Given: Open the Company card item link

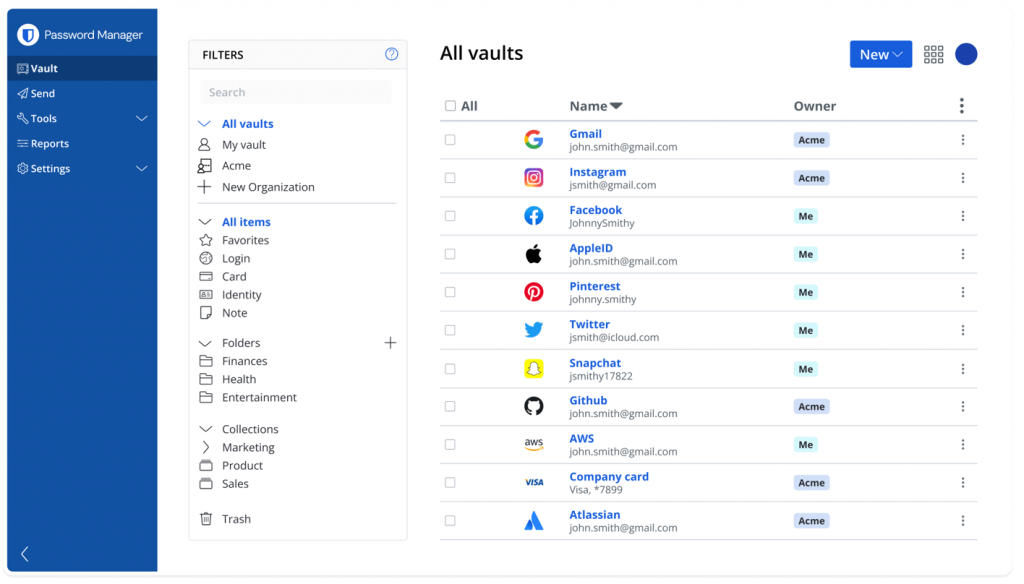Looking at the screenshot, I should coord(609,477).
